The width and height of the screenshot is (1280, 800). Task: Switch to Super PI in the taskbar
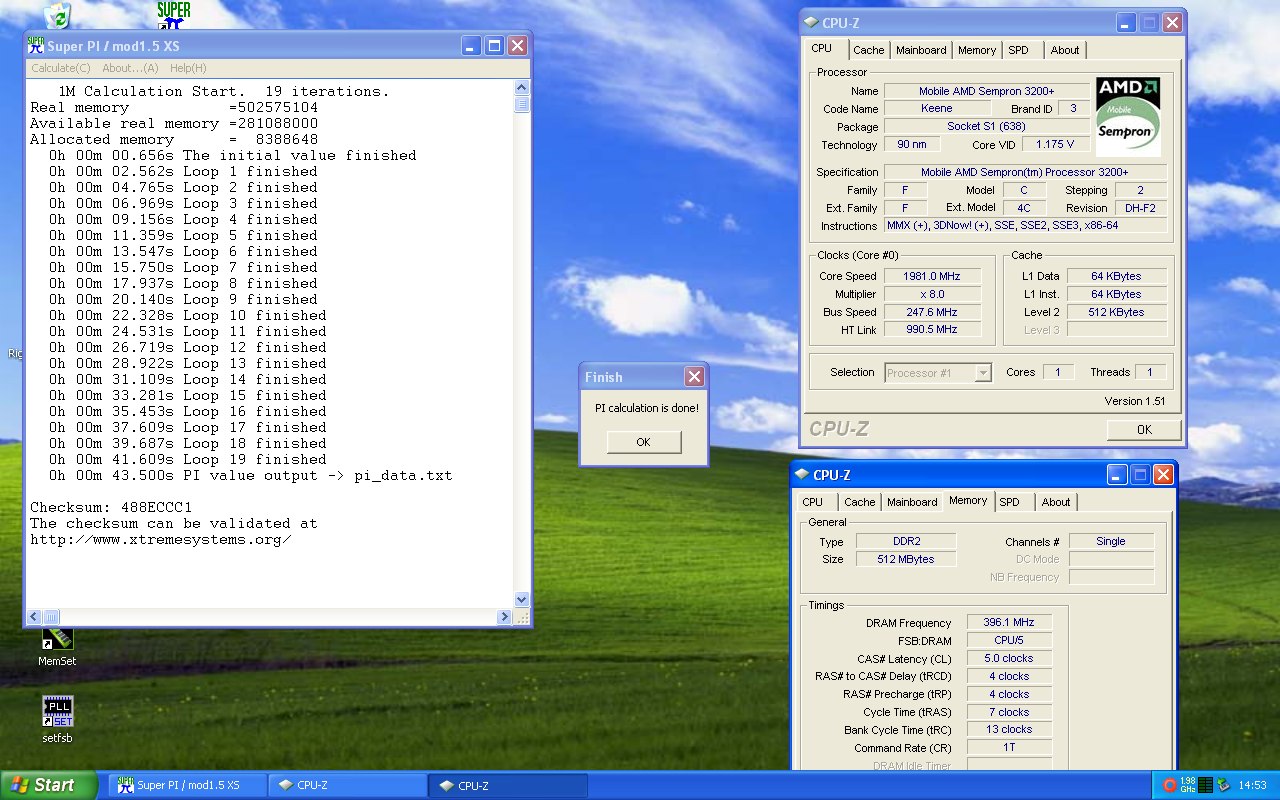(x=187, y=785)
